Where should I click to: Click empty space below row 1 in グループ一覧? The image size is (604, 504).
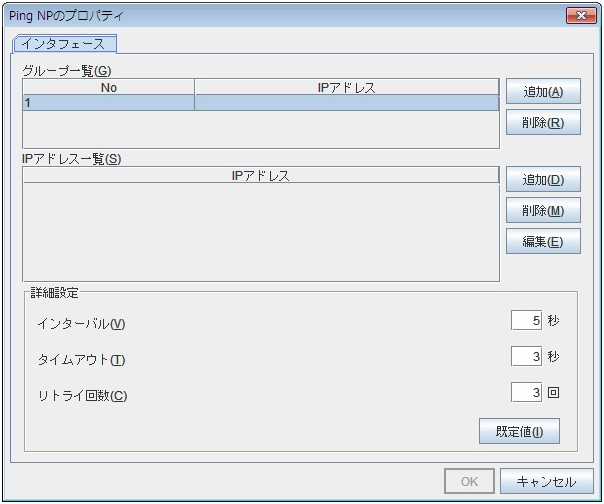click(x=260, y=130)
